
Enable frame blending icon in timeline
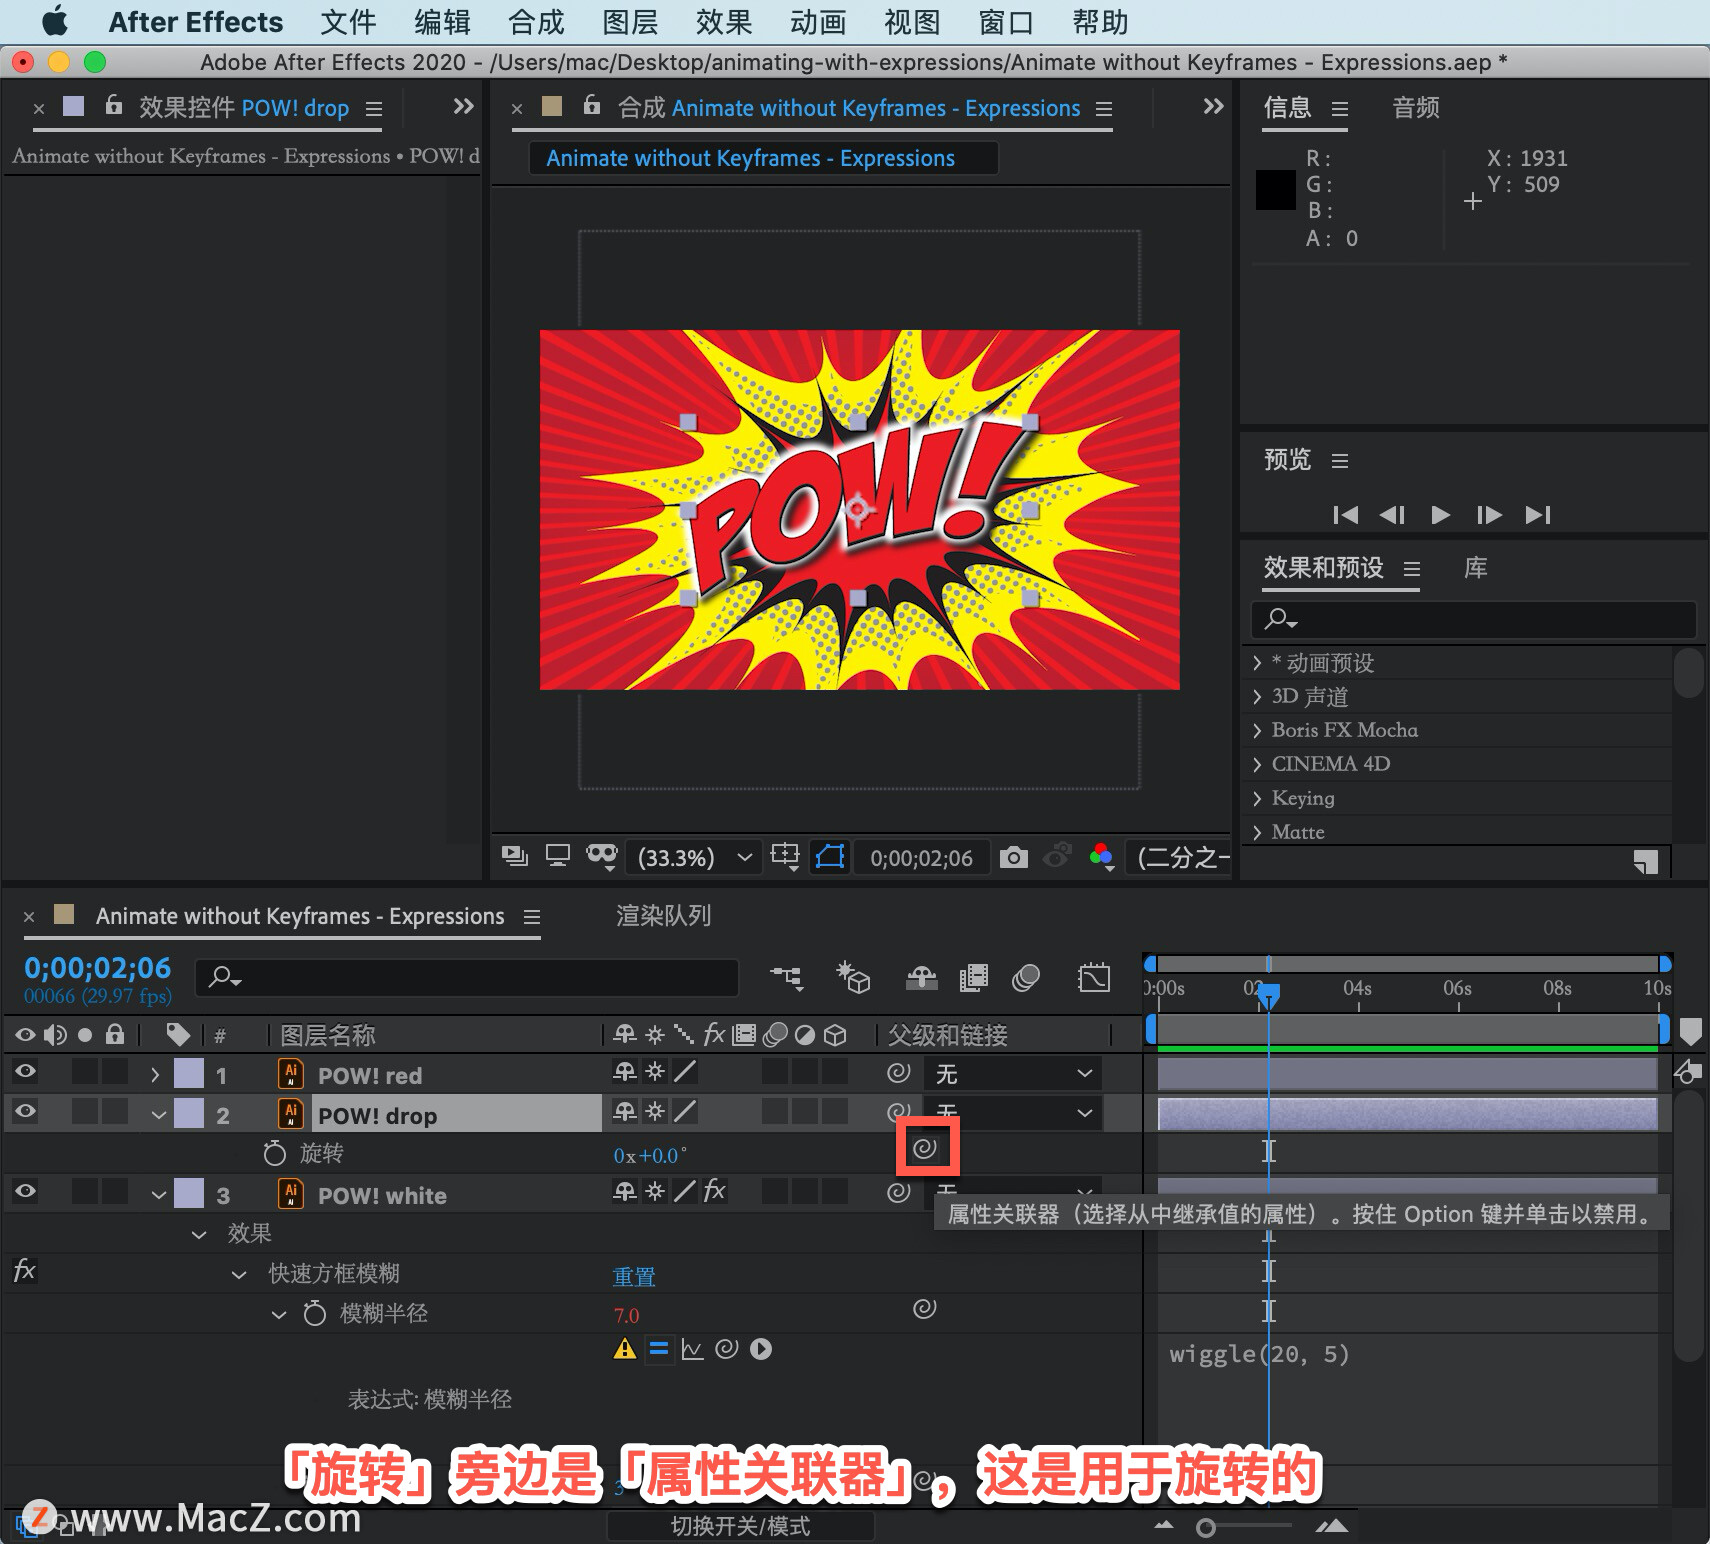(973, 978)
